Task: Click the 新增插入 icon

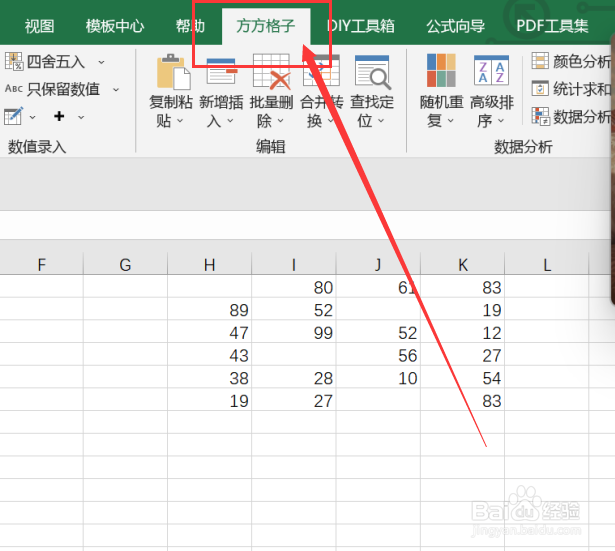Action: pos(222,71)
